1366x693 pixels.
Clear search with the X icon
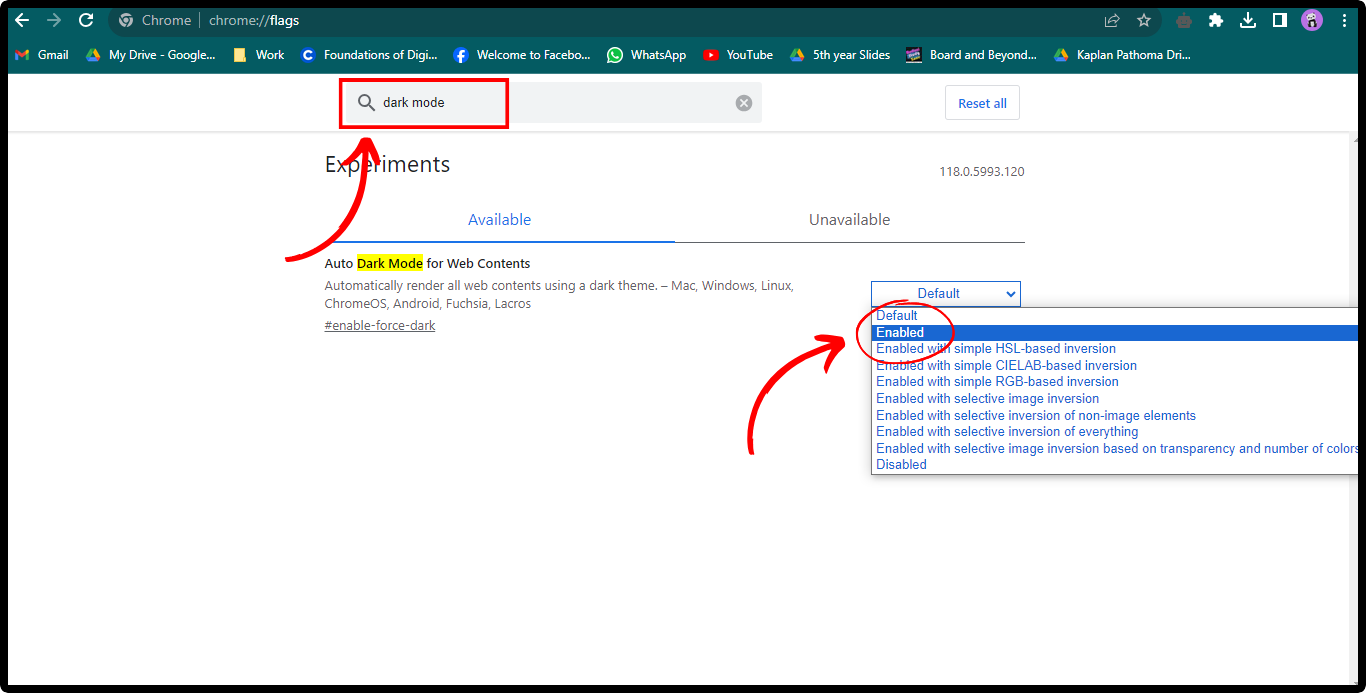pyautogui.click(x=744, y=103)
